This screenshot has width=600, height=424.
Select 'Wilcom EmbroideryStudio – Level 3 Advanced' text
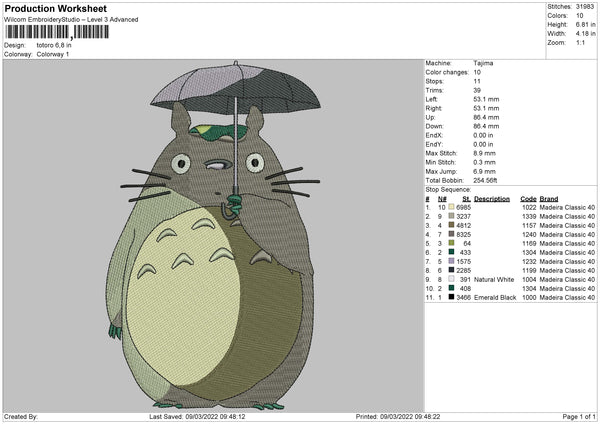[x=71, y=20]
